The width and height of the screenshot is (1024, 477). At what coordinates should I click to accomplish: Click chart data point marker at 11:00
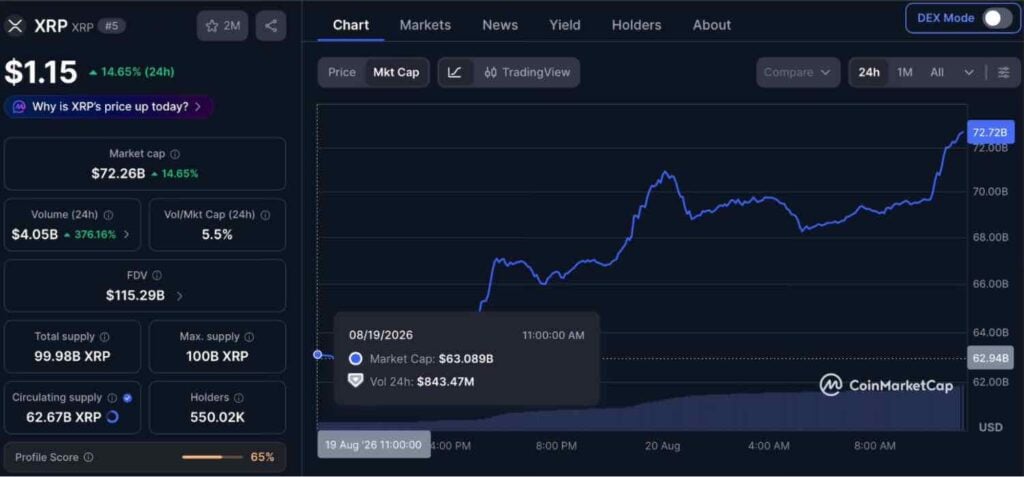317,354
